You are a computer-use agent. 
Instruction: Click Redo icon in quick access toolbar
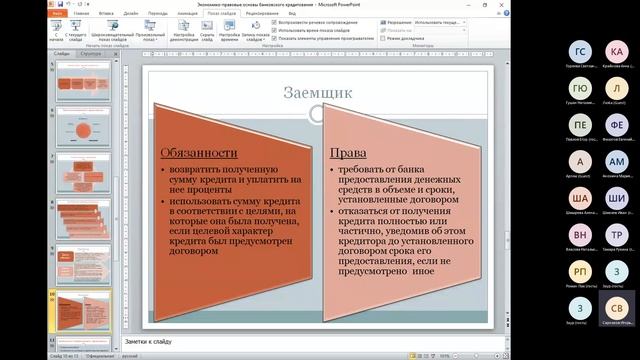tap(80, 4)
